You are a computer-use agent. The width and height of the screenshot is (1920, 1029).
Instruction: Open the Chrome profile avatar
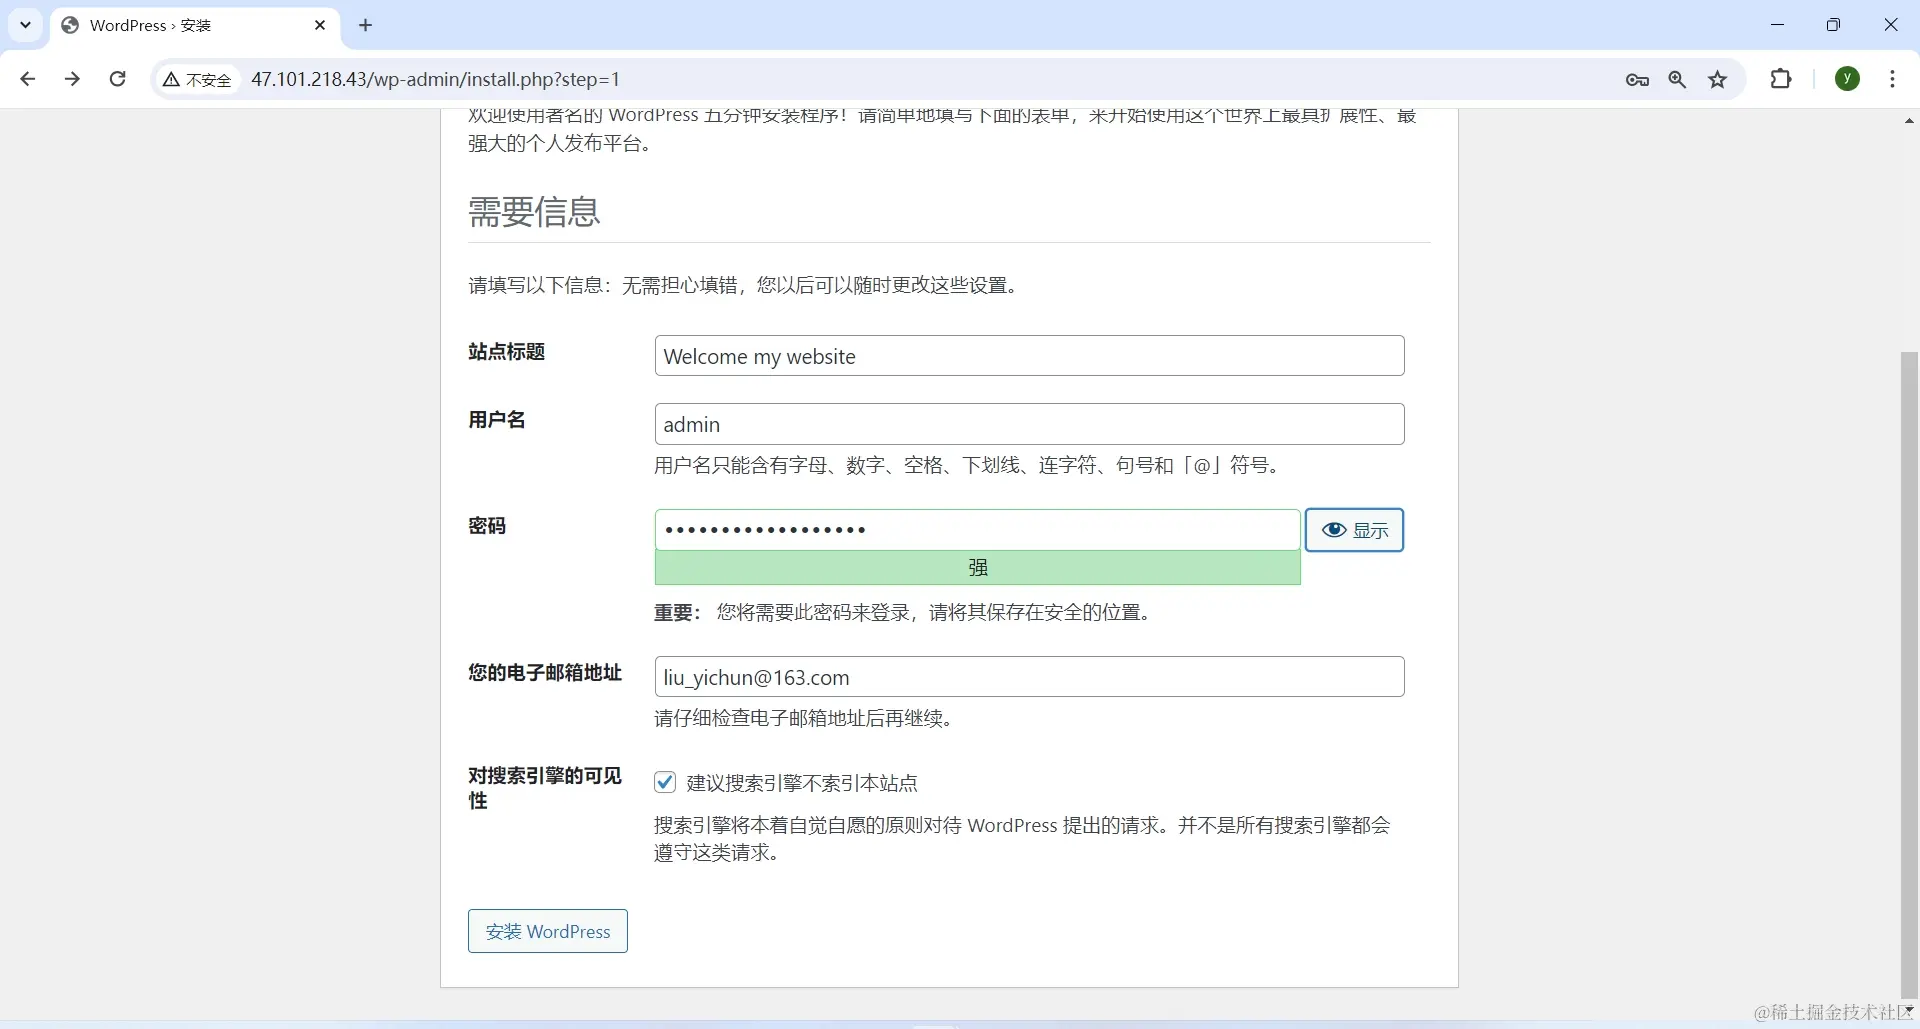(1847, 79)
